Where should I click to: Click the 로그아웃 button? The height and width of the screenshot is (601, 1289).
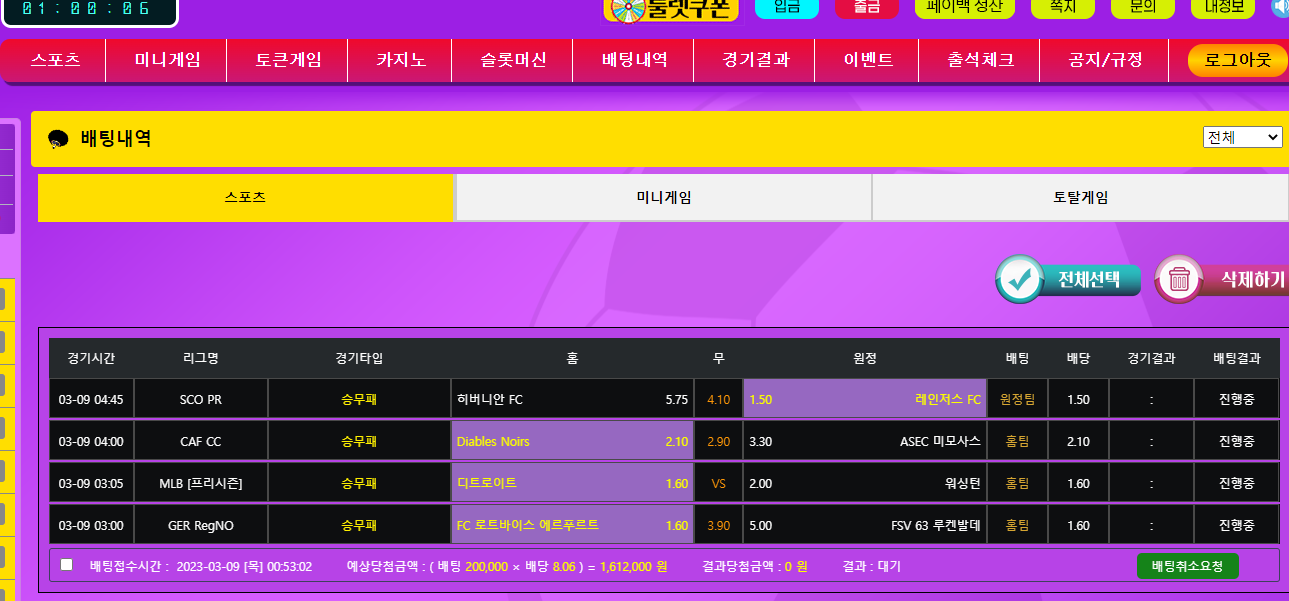pyautogui.click(x=1237, y=60)
